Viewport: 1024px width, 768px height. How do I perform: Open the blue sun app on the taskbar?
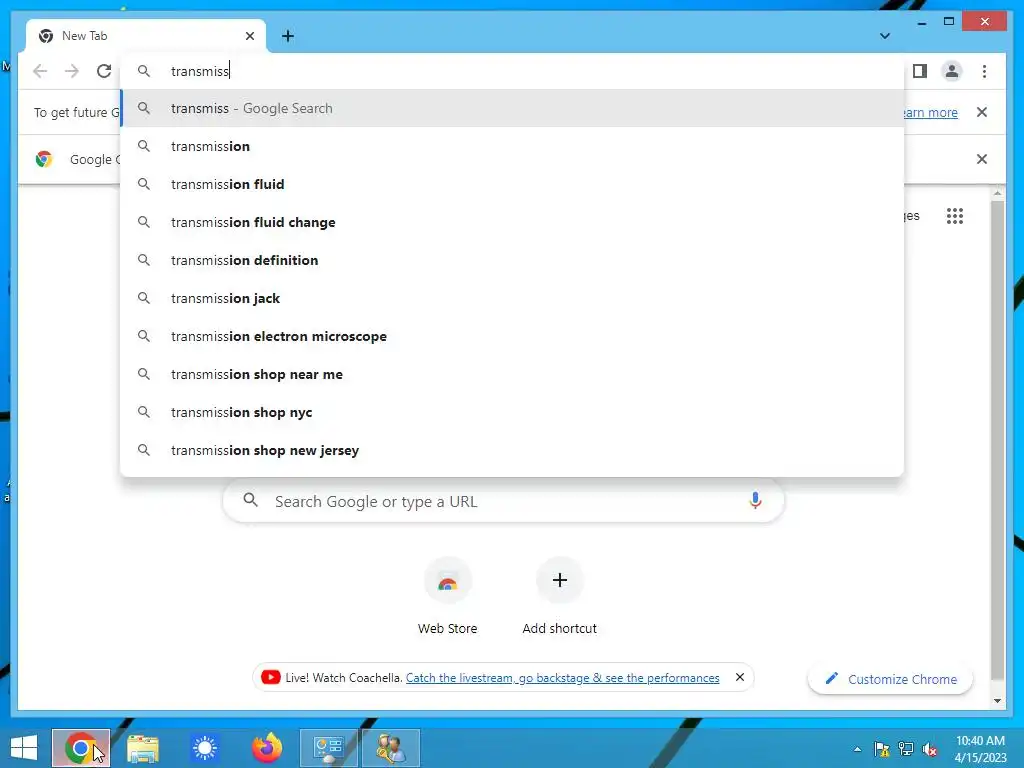click(x=204, y=748)
